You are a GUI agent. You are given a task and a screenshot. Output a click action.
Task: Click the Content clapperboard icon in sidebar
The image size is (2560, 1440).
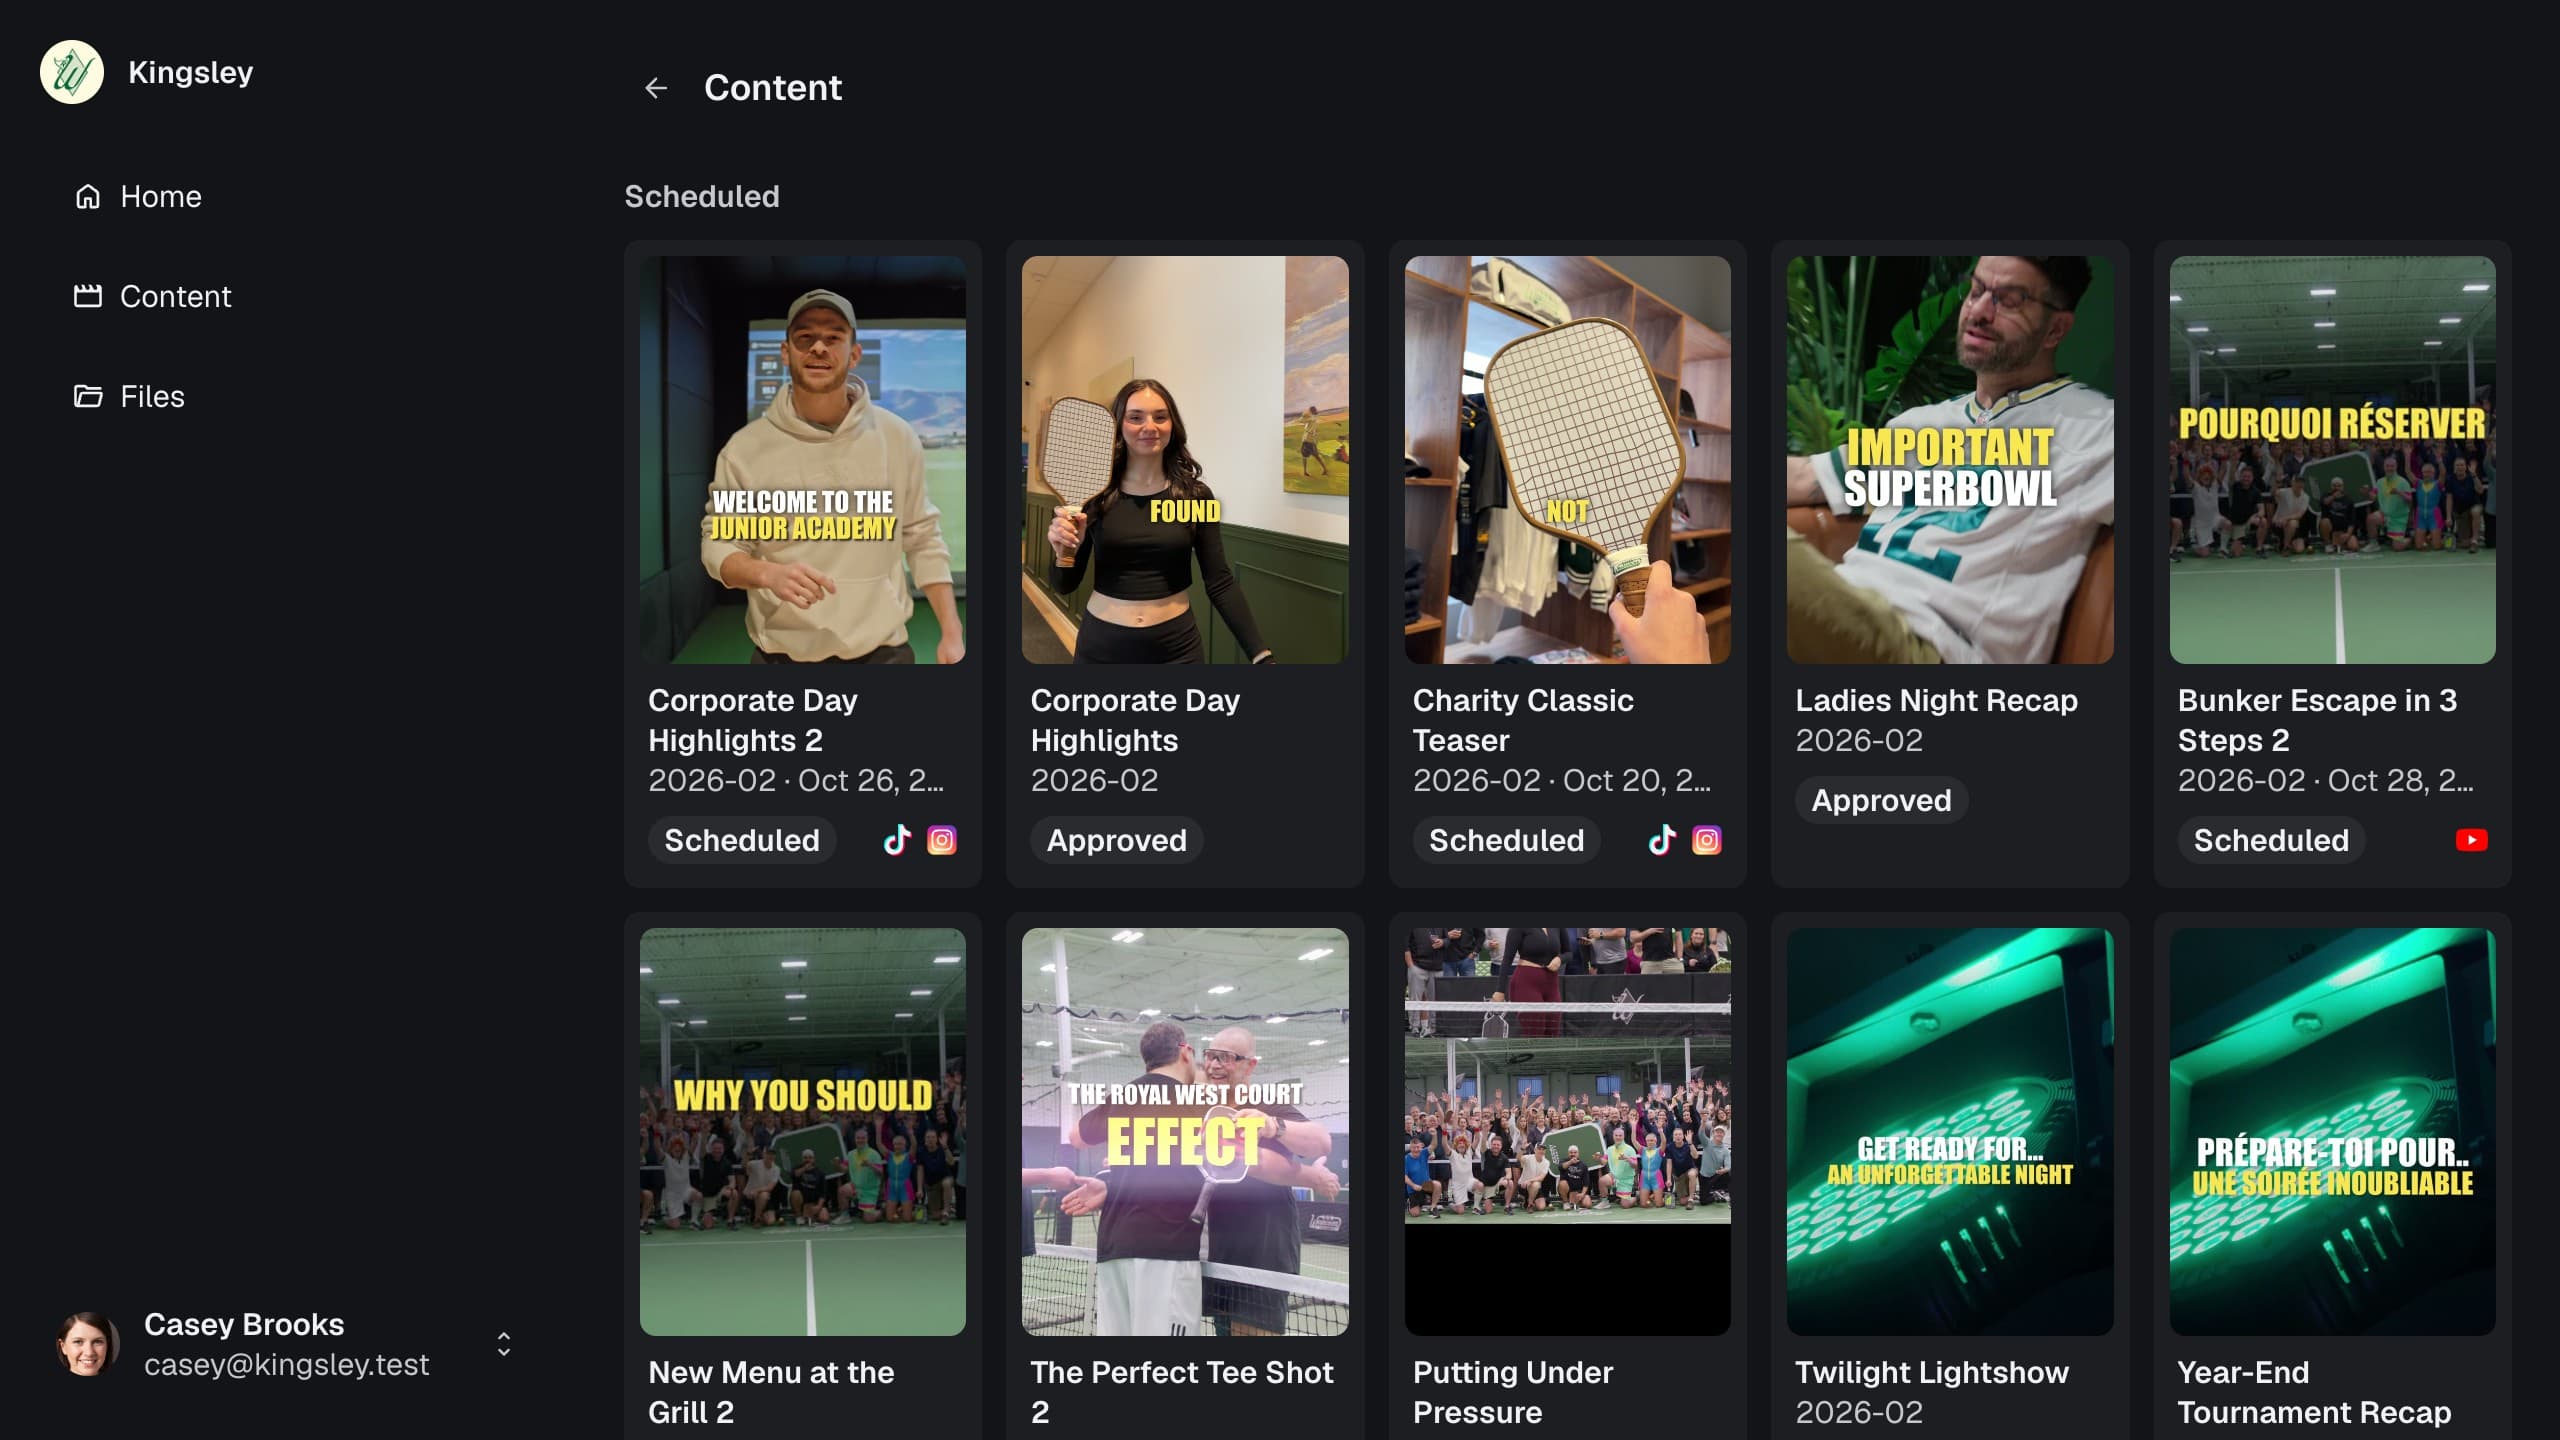(x=88, y=296)
